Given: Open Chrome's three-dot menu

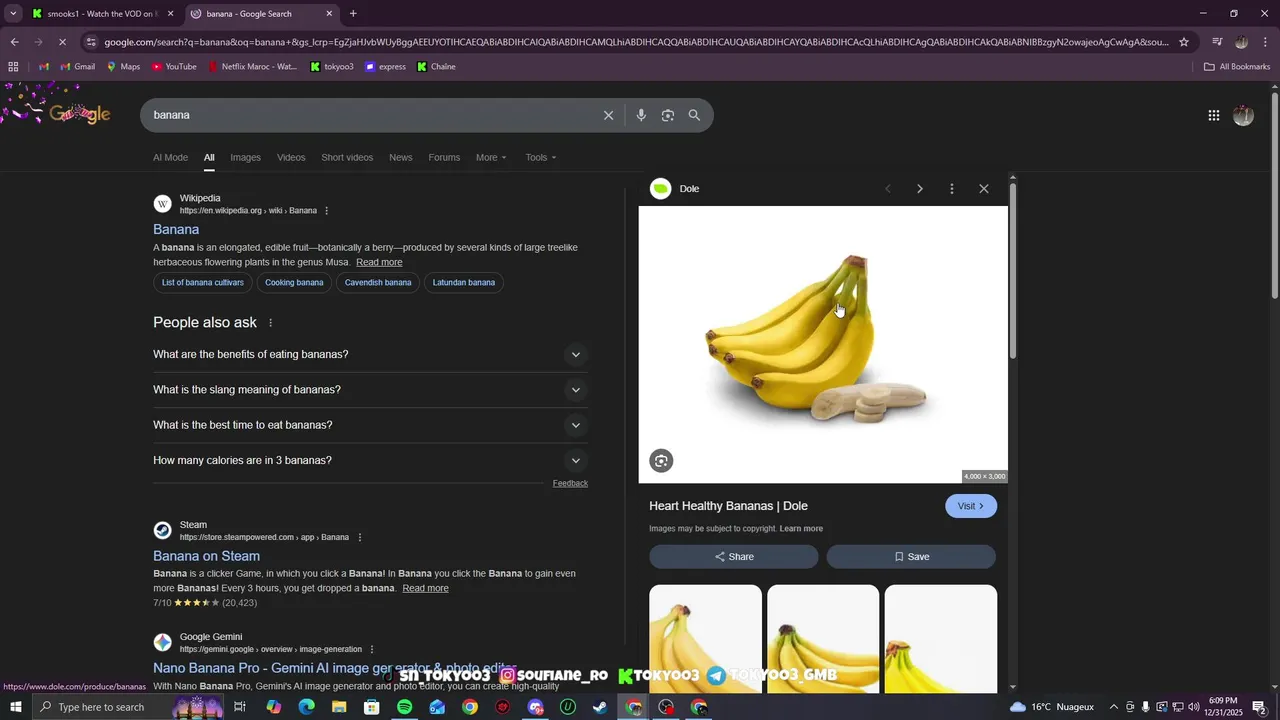Looking at the screenshot, I should pos(1266,42).
